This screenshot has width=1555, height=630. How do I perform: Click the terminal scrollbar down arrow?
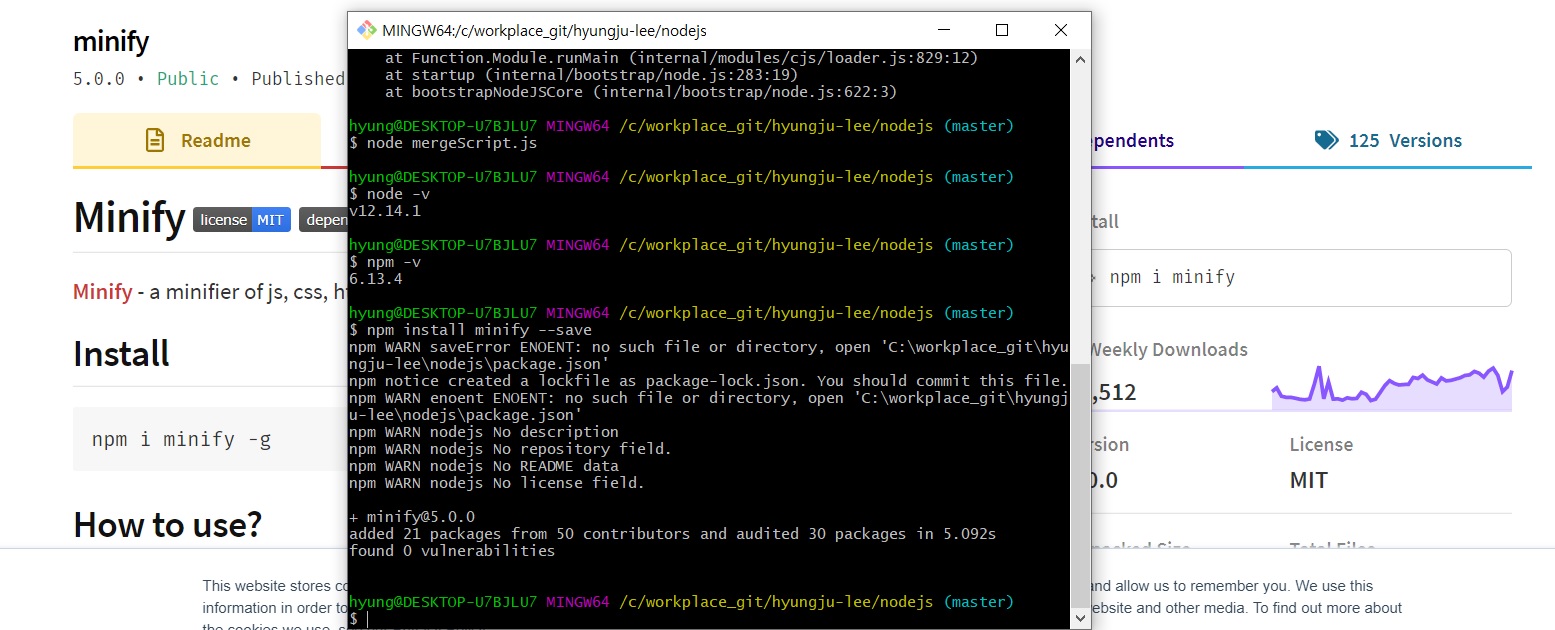(1080, 619)
